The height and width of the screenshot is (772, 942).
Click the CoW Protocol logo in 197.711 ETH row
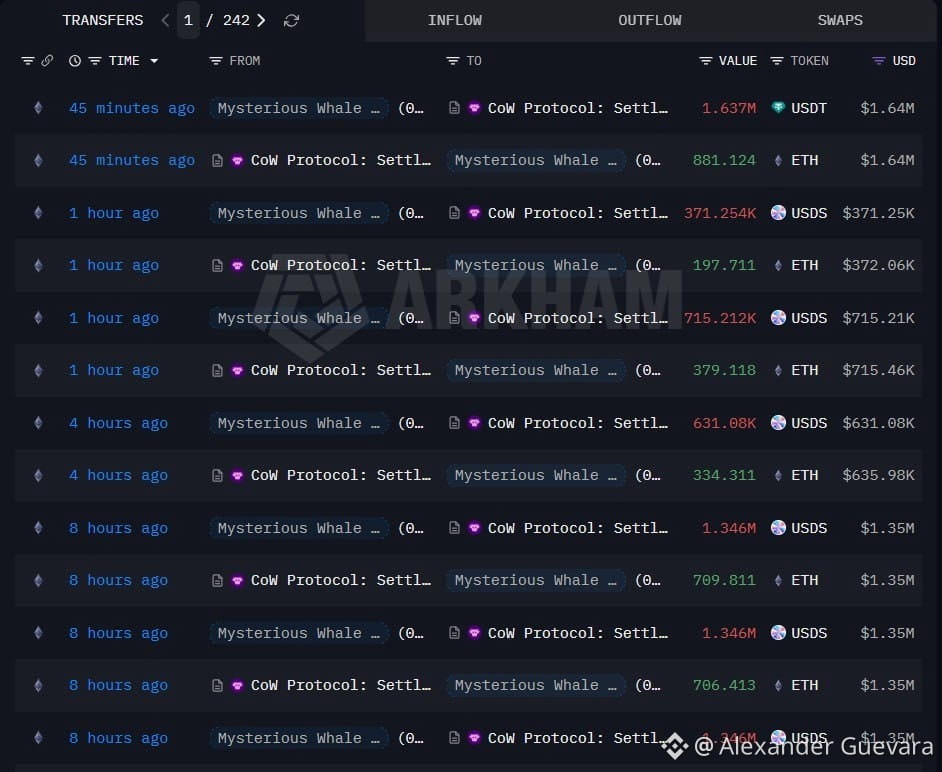pos(237,266)
